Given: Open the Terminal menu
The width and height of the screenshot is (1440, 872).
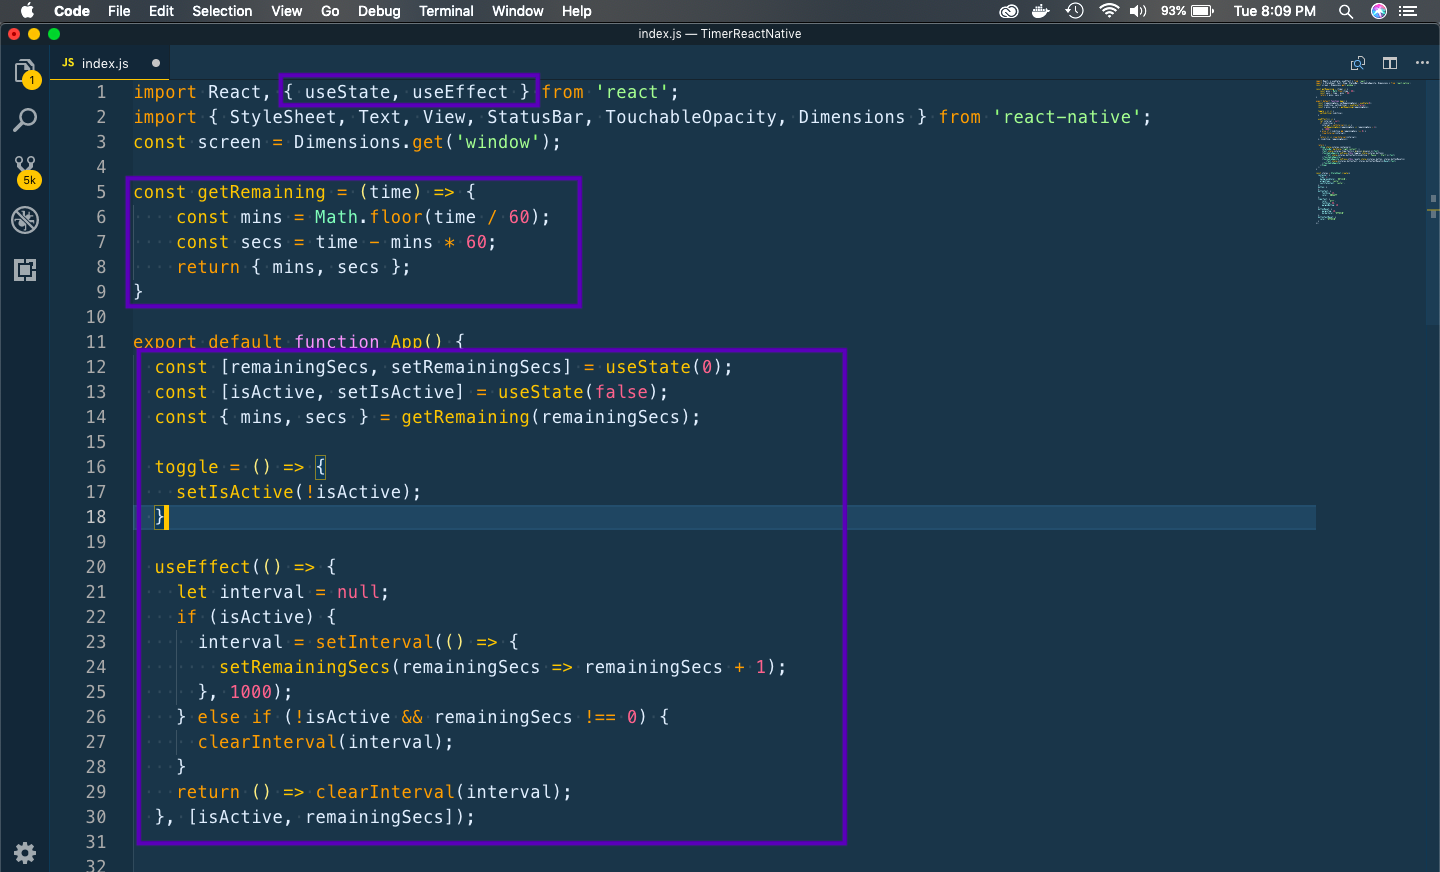Looking at the screenshot, I should (446, 11).
